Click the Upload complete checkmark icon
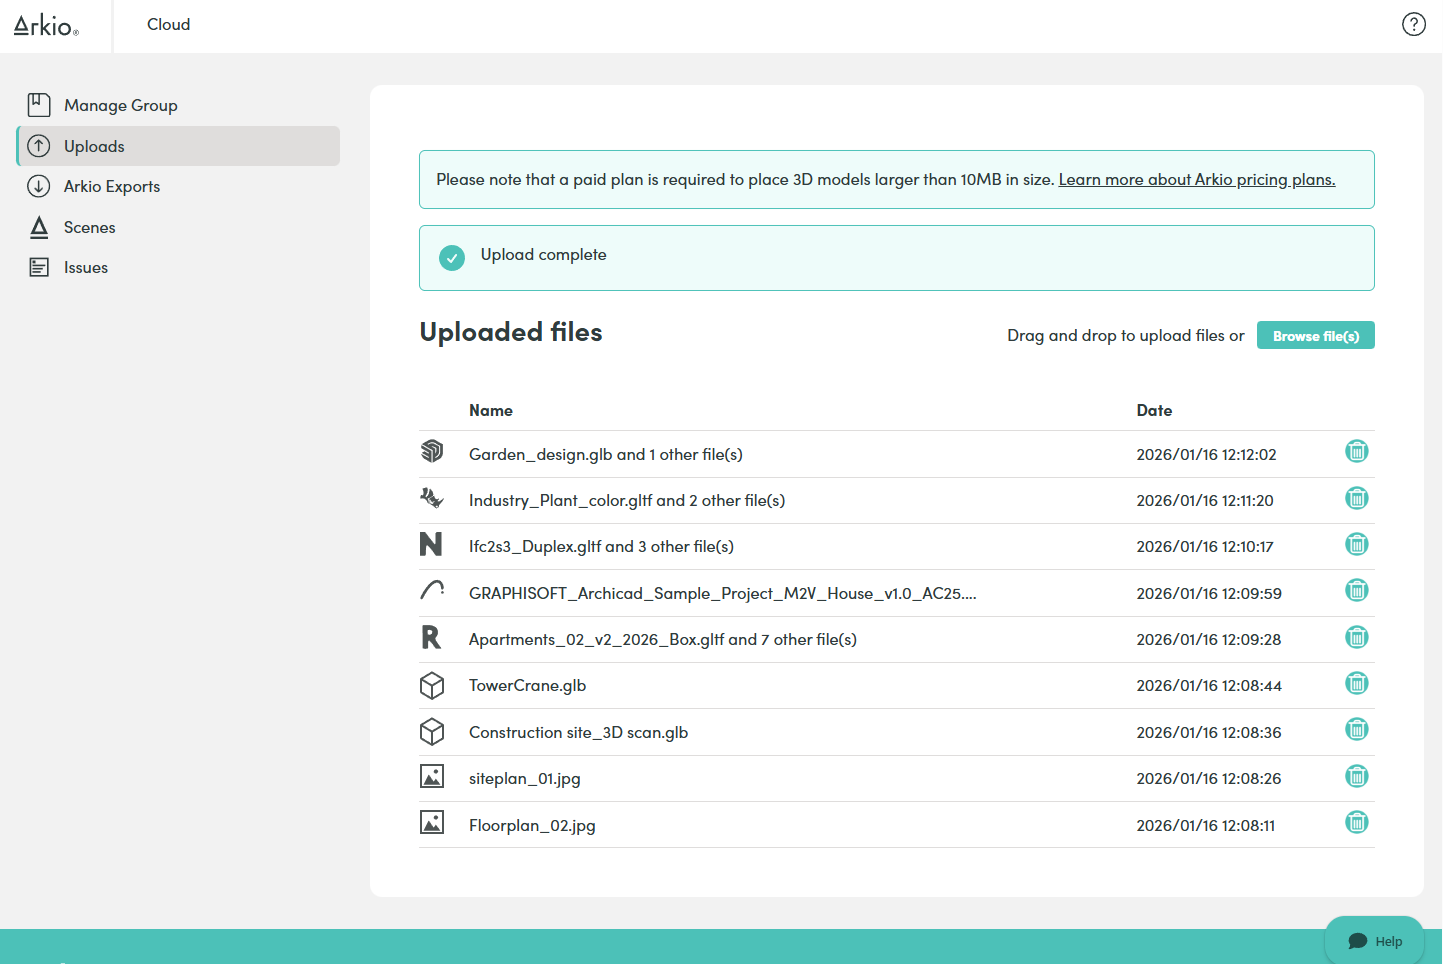The image size is (1443, 964). tap(452, 258)
